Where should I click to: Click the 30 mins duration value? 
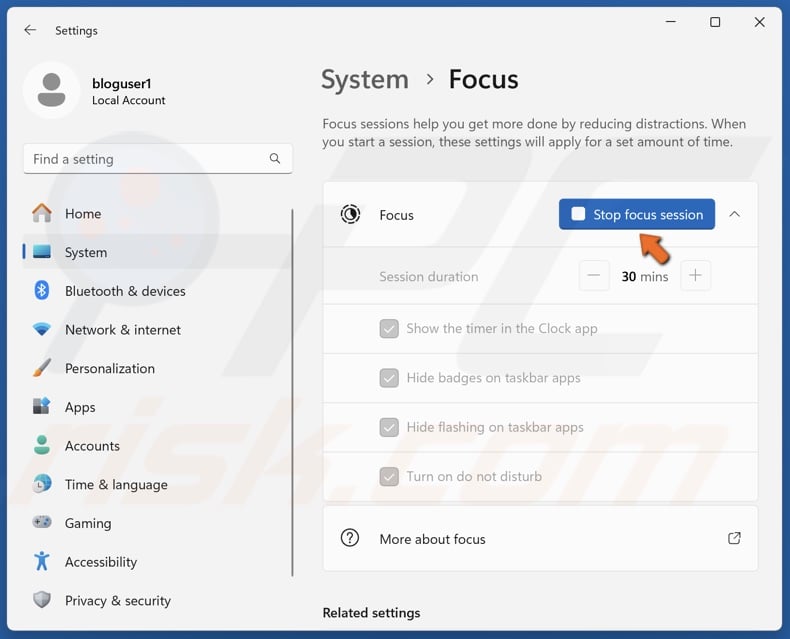tap(644, 276)
